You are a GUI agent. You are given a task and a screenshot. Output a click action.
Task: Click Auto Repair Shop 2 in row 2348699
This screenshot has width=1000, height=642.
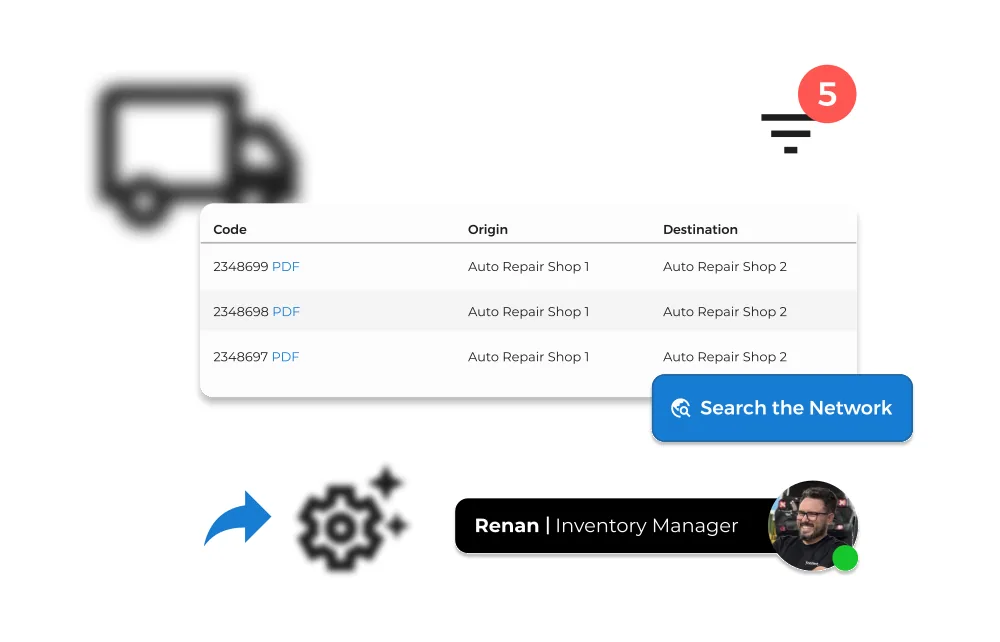pyautogui.click(x=725, y=266)
